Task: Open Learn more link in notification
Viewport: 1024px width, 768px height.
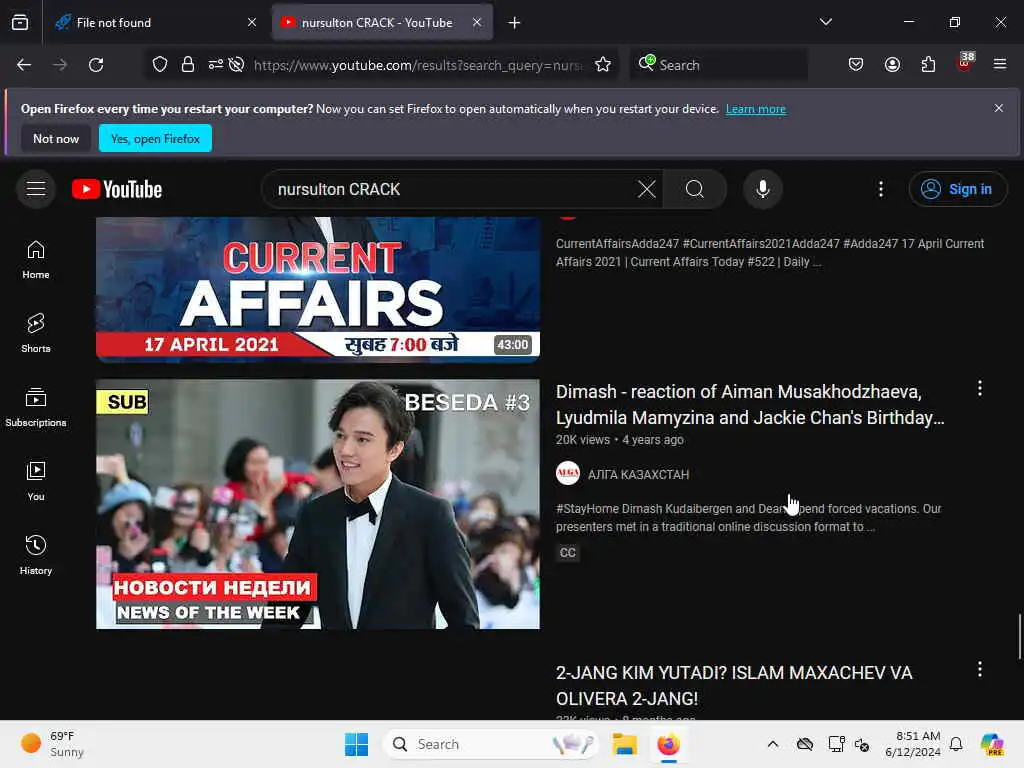Action: [x=756, y=109]
